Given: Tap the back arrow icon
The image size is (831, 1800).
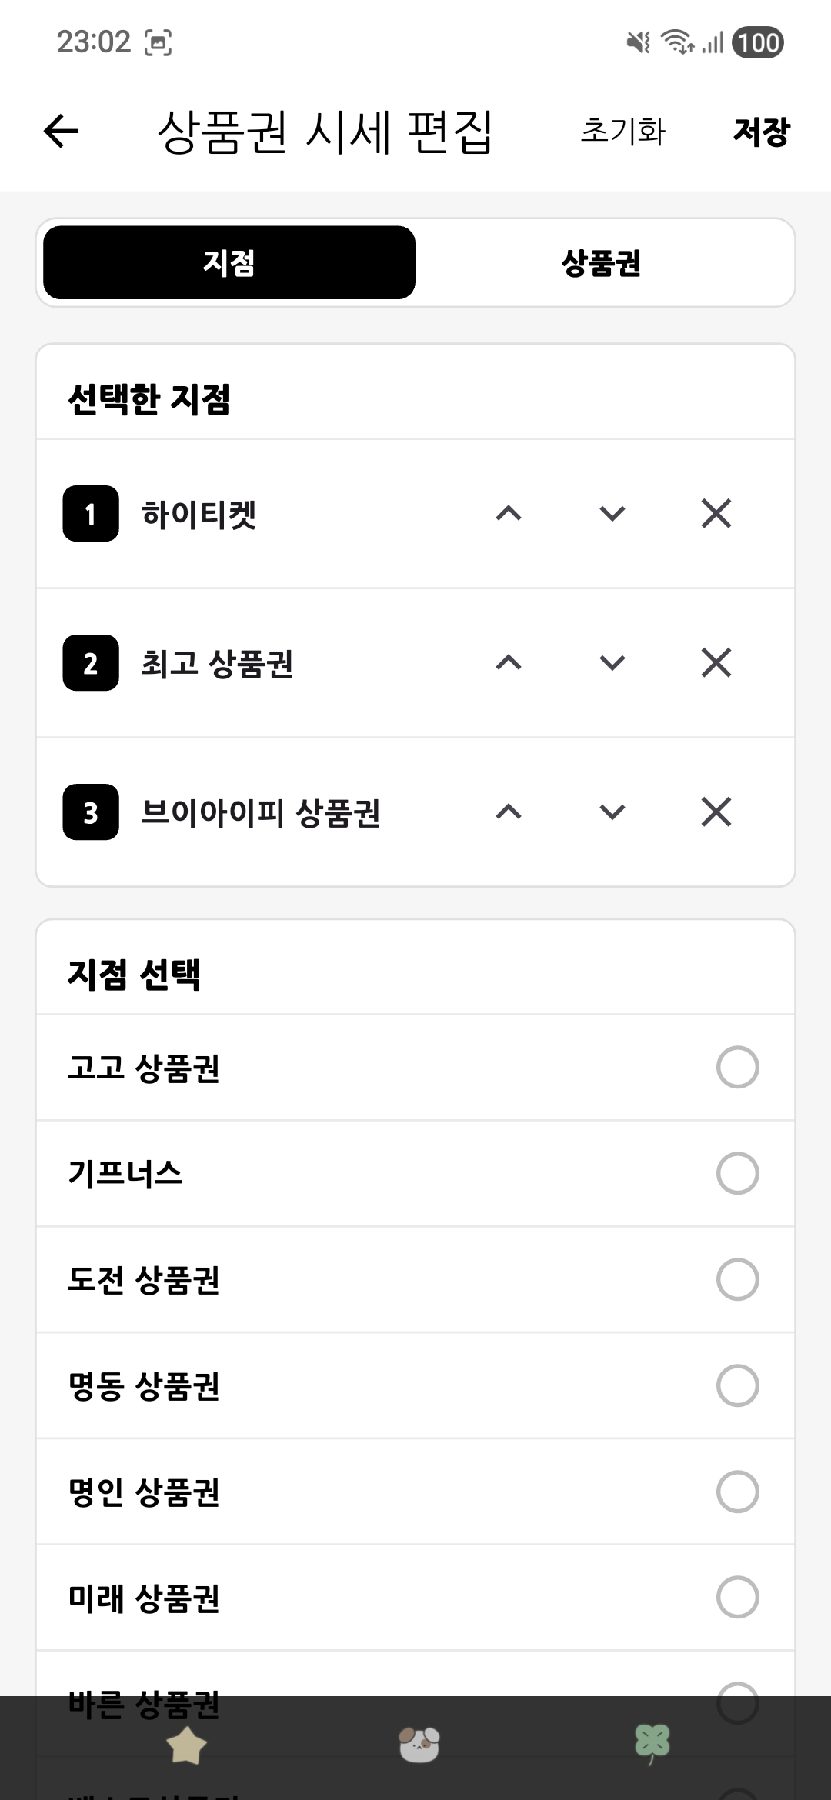Looking at the screenshot, I should tap(61, 131).
